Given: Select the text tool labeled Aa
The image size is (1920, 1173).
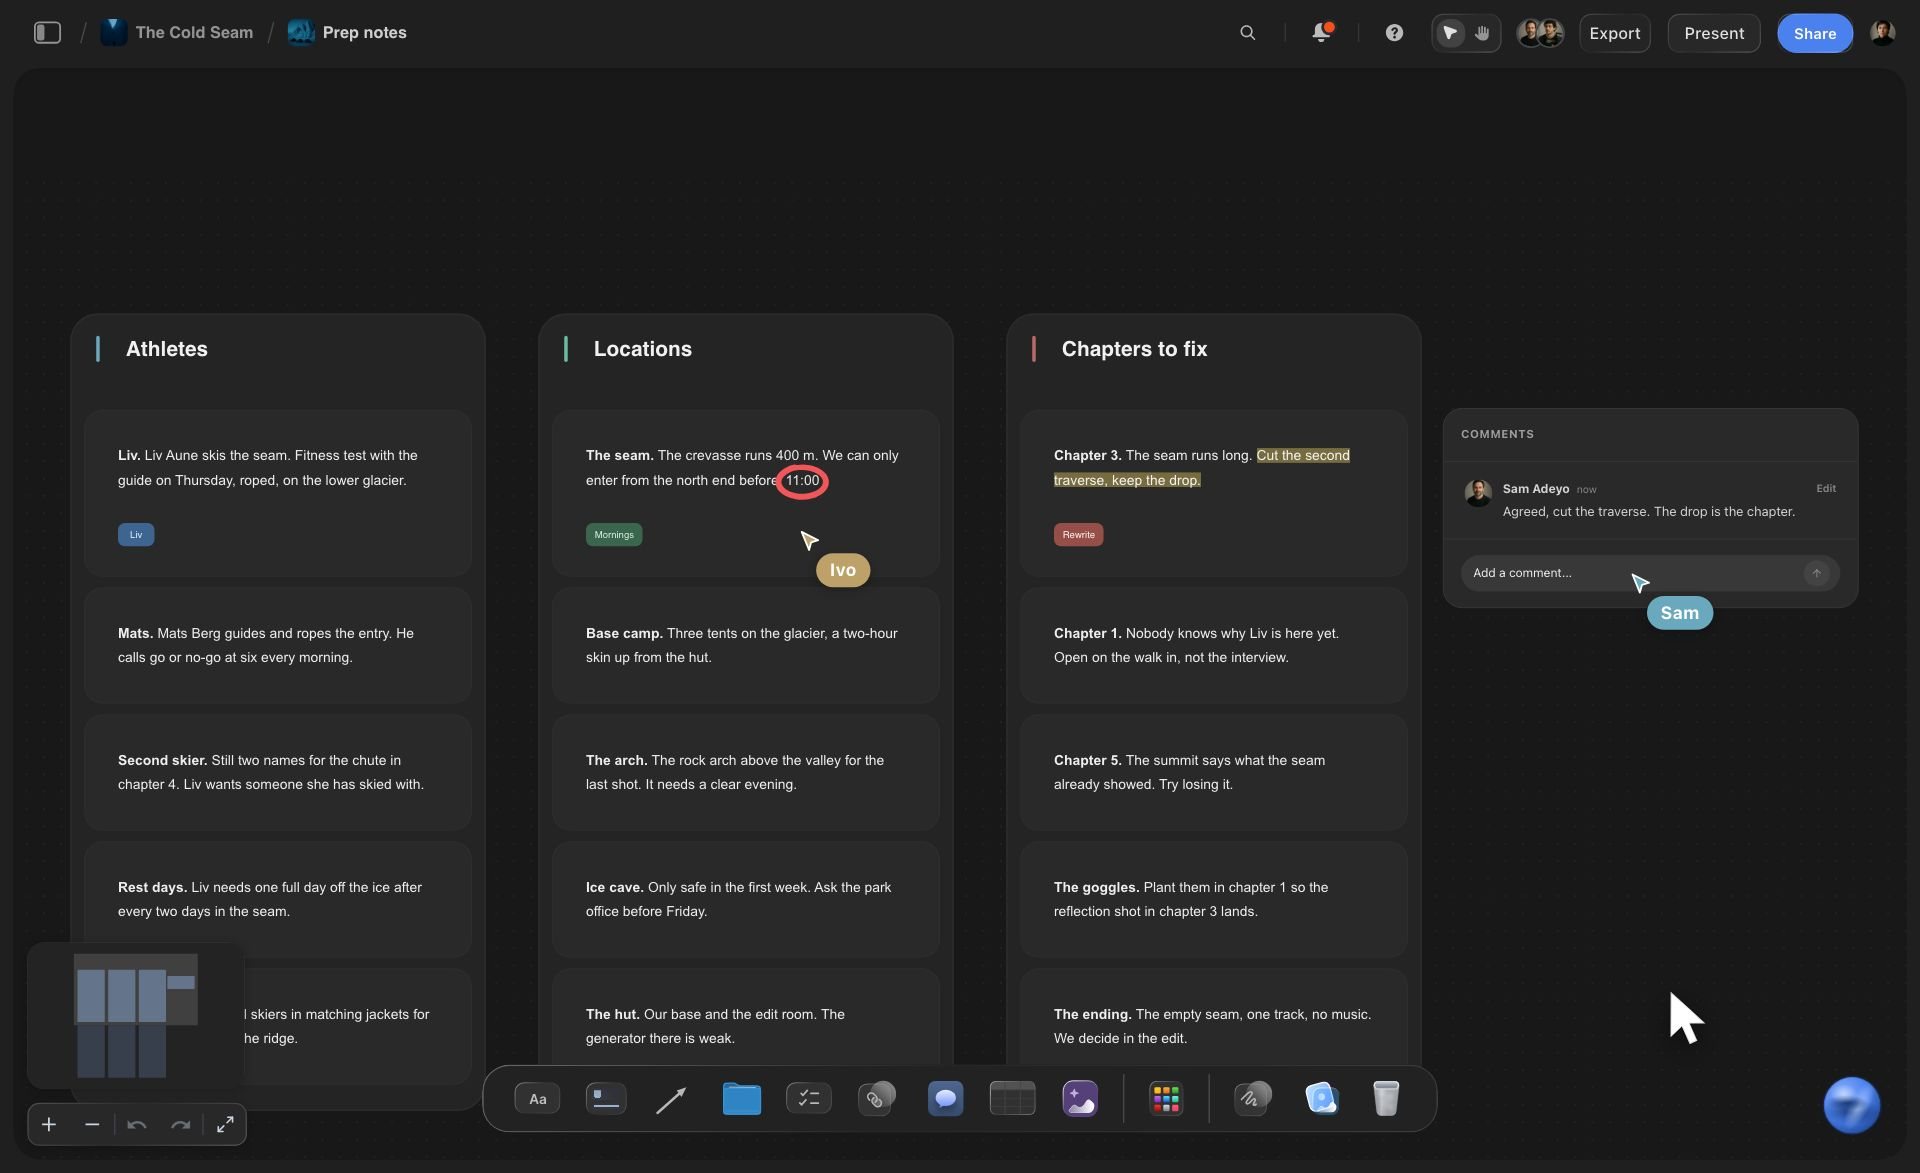Looking at the screenshot, I should tap(537, 1099).
